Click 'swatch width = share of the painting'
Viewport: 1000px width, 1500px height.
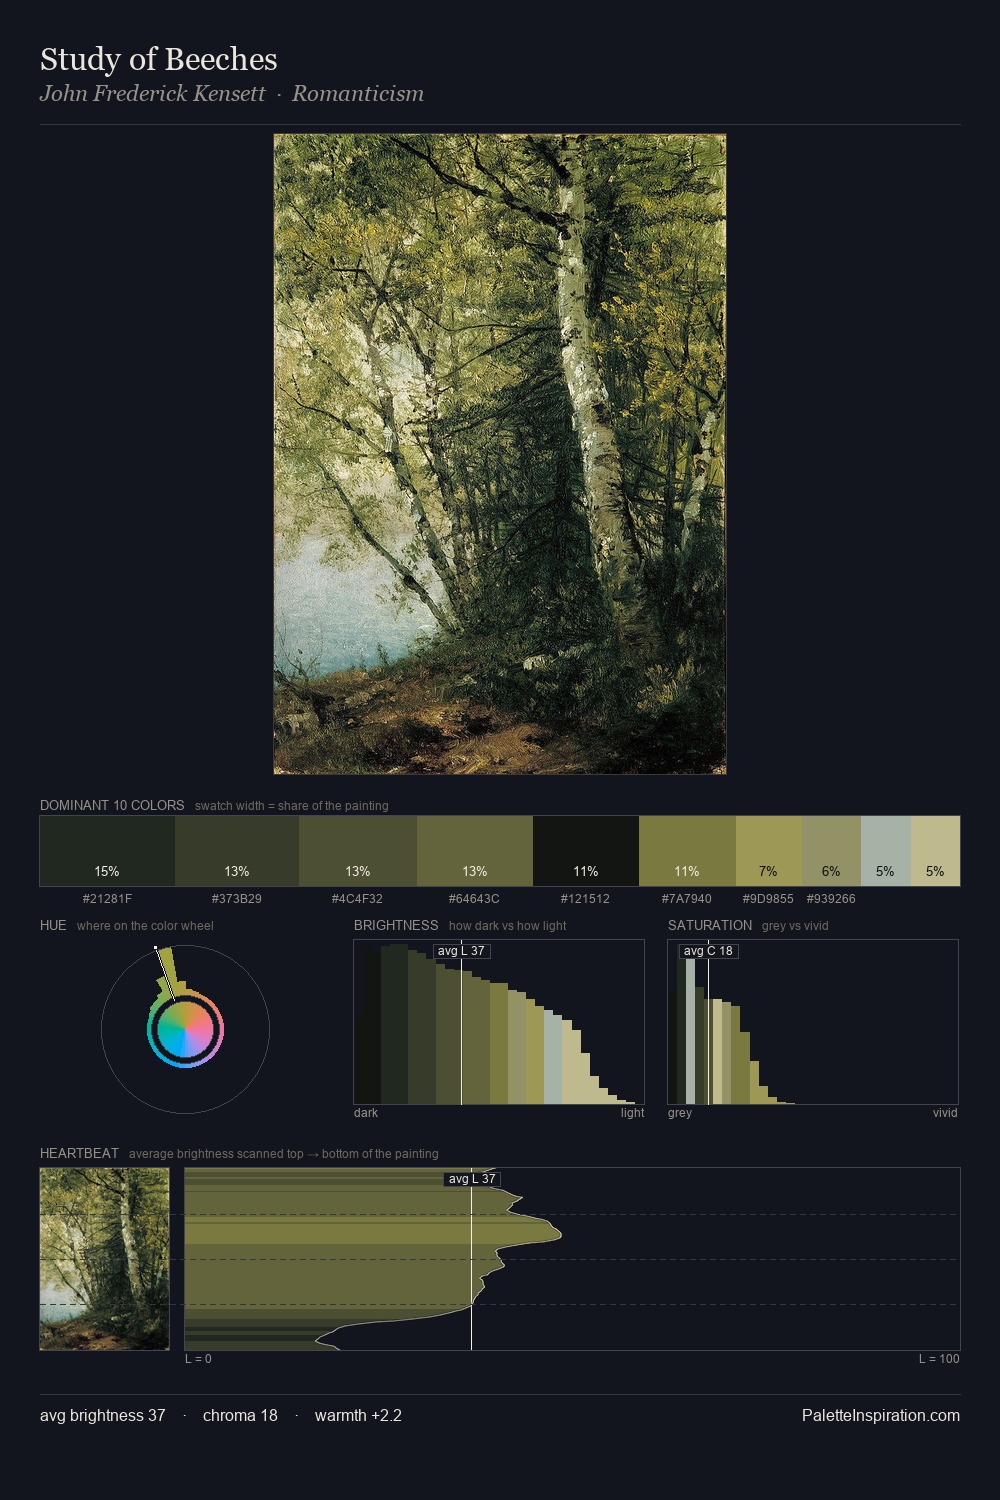[x=292, y=805]
